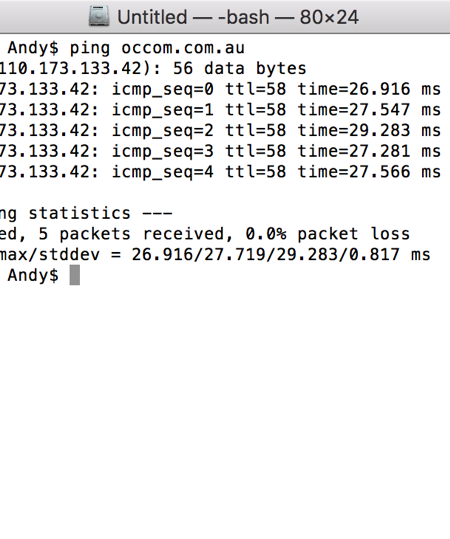Screen dimensions: 450x539
Task: Click the icmp_seq=4 time=27.566 ms line
Action: pos(220,172)
